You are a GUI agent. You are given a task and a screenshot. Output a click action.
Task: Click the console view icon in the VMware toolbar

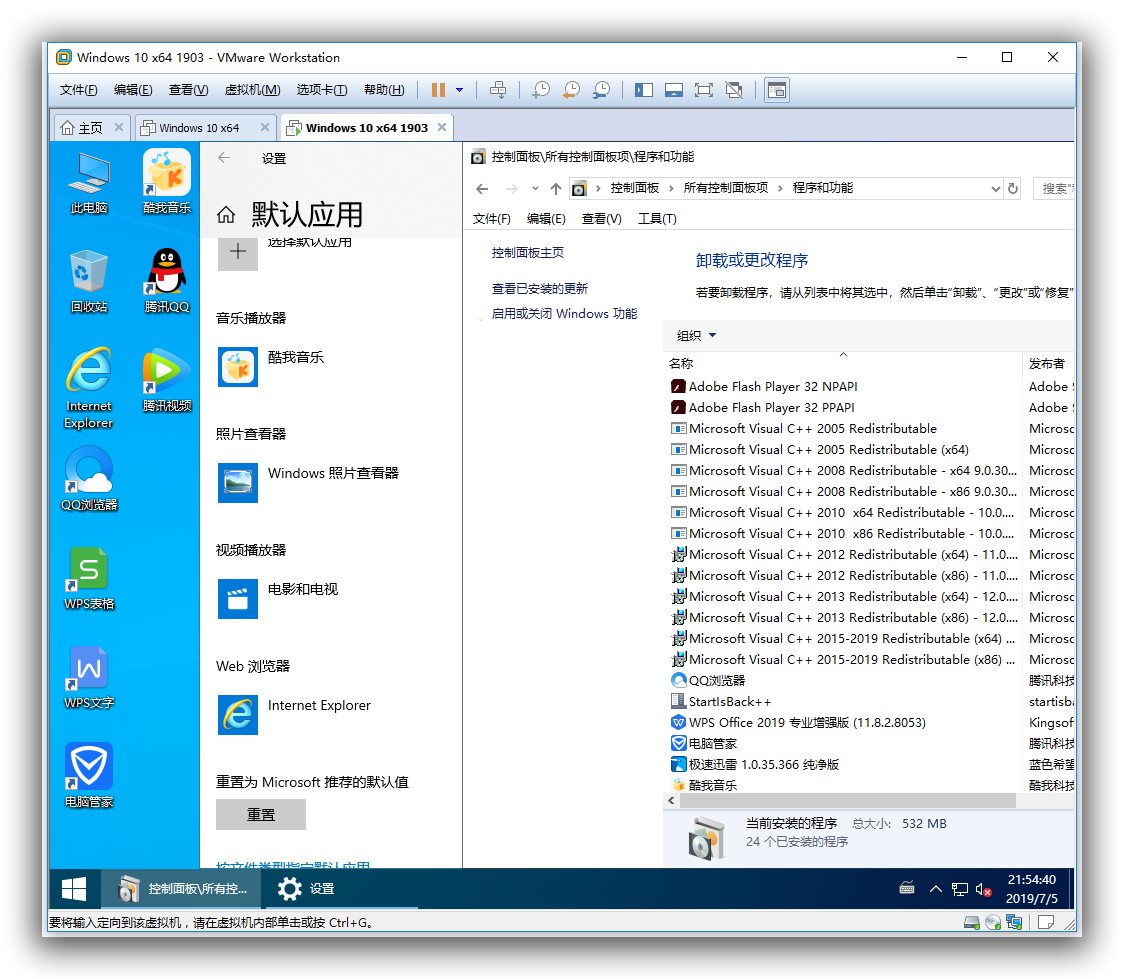pos(777,90)
